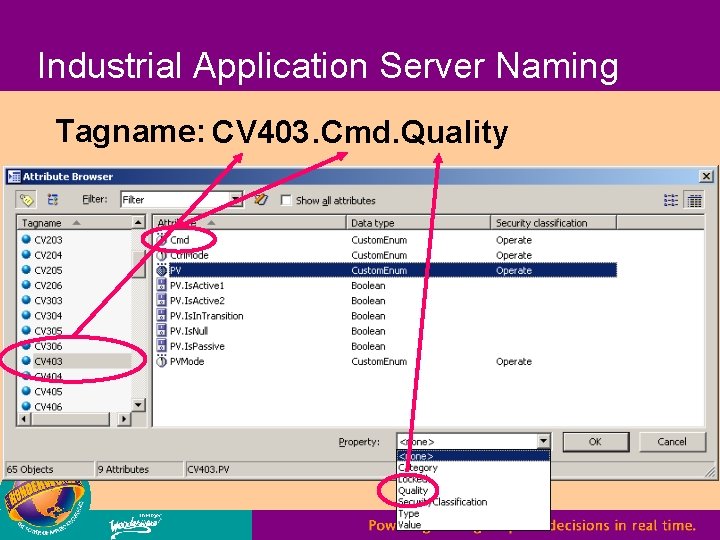
Task: Select the PV.IsPassive attribute name
Action: point(197,346)
